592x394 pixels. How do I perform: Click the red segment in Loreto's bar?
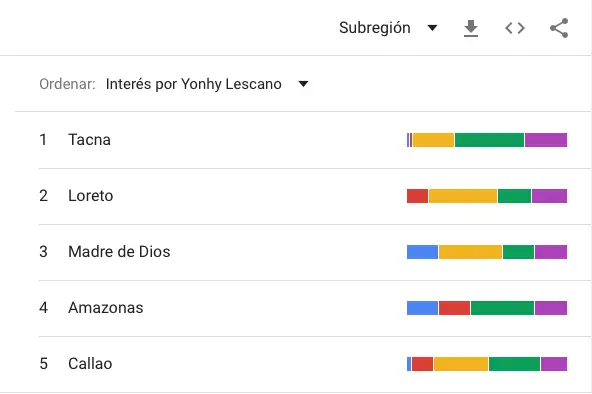click(418, 196)
